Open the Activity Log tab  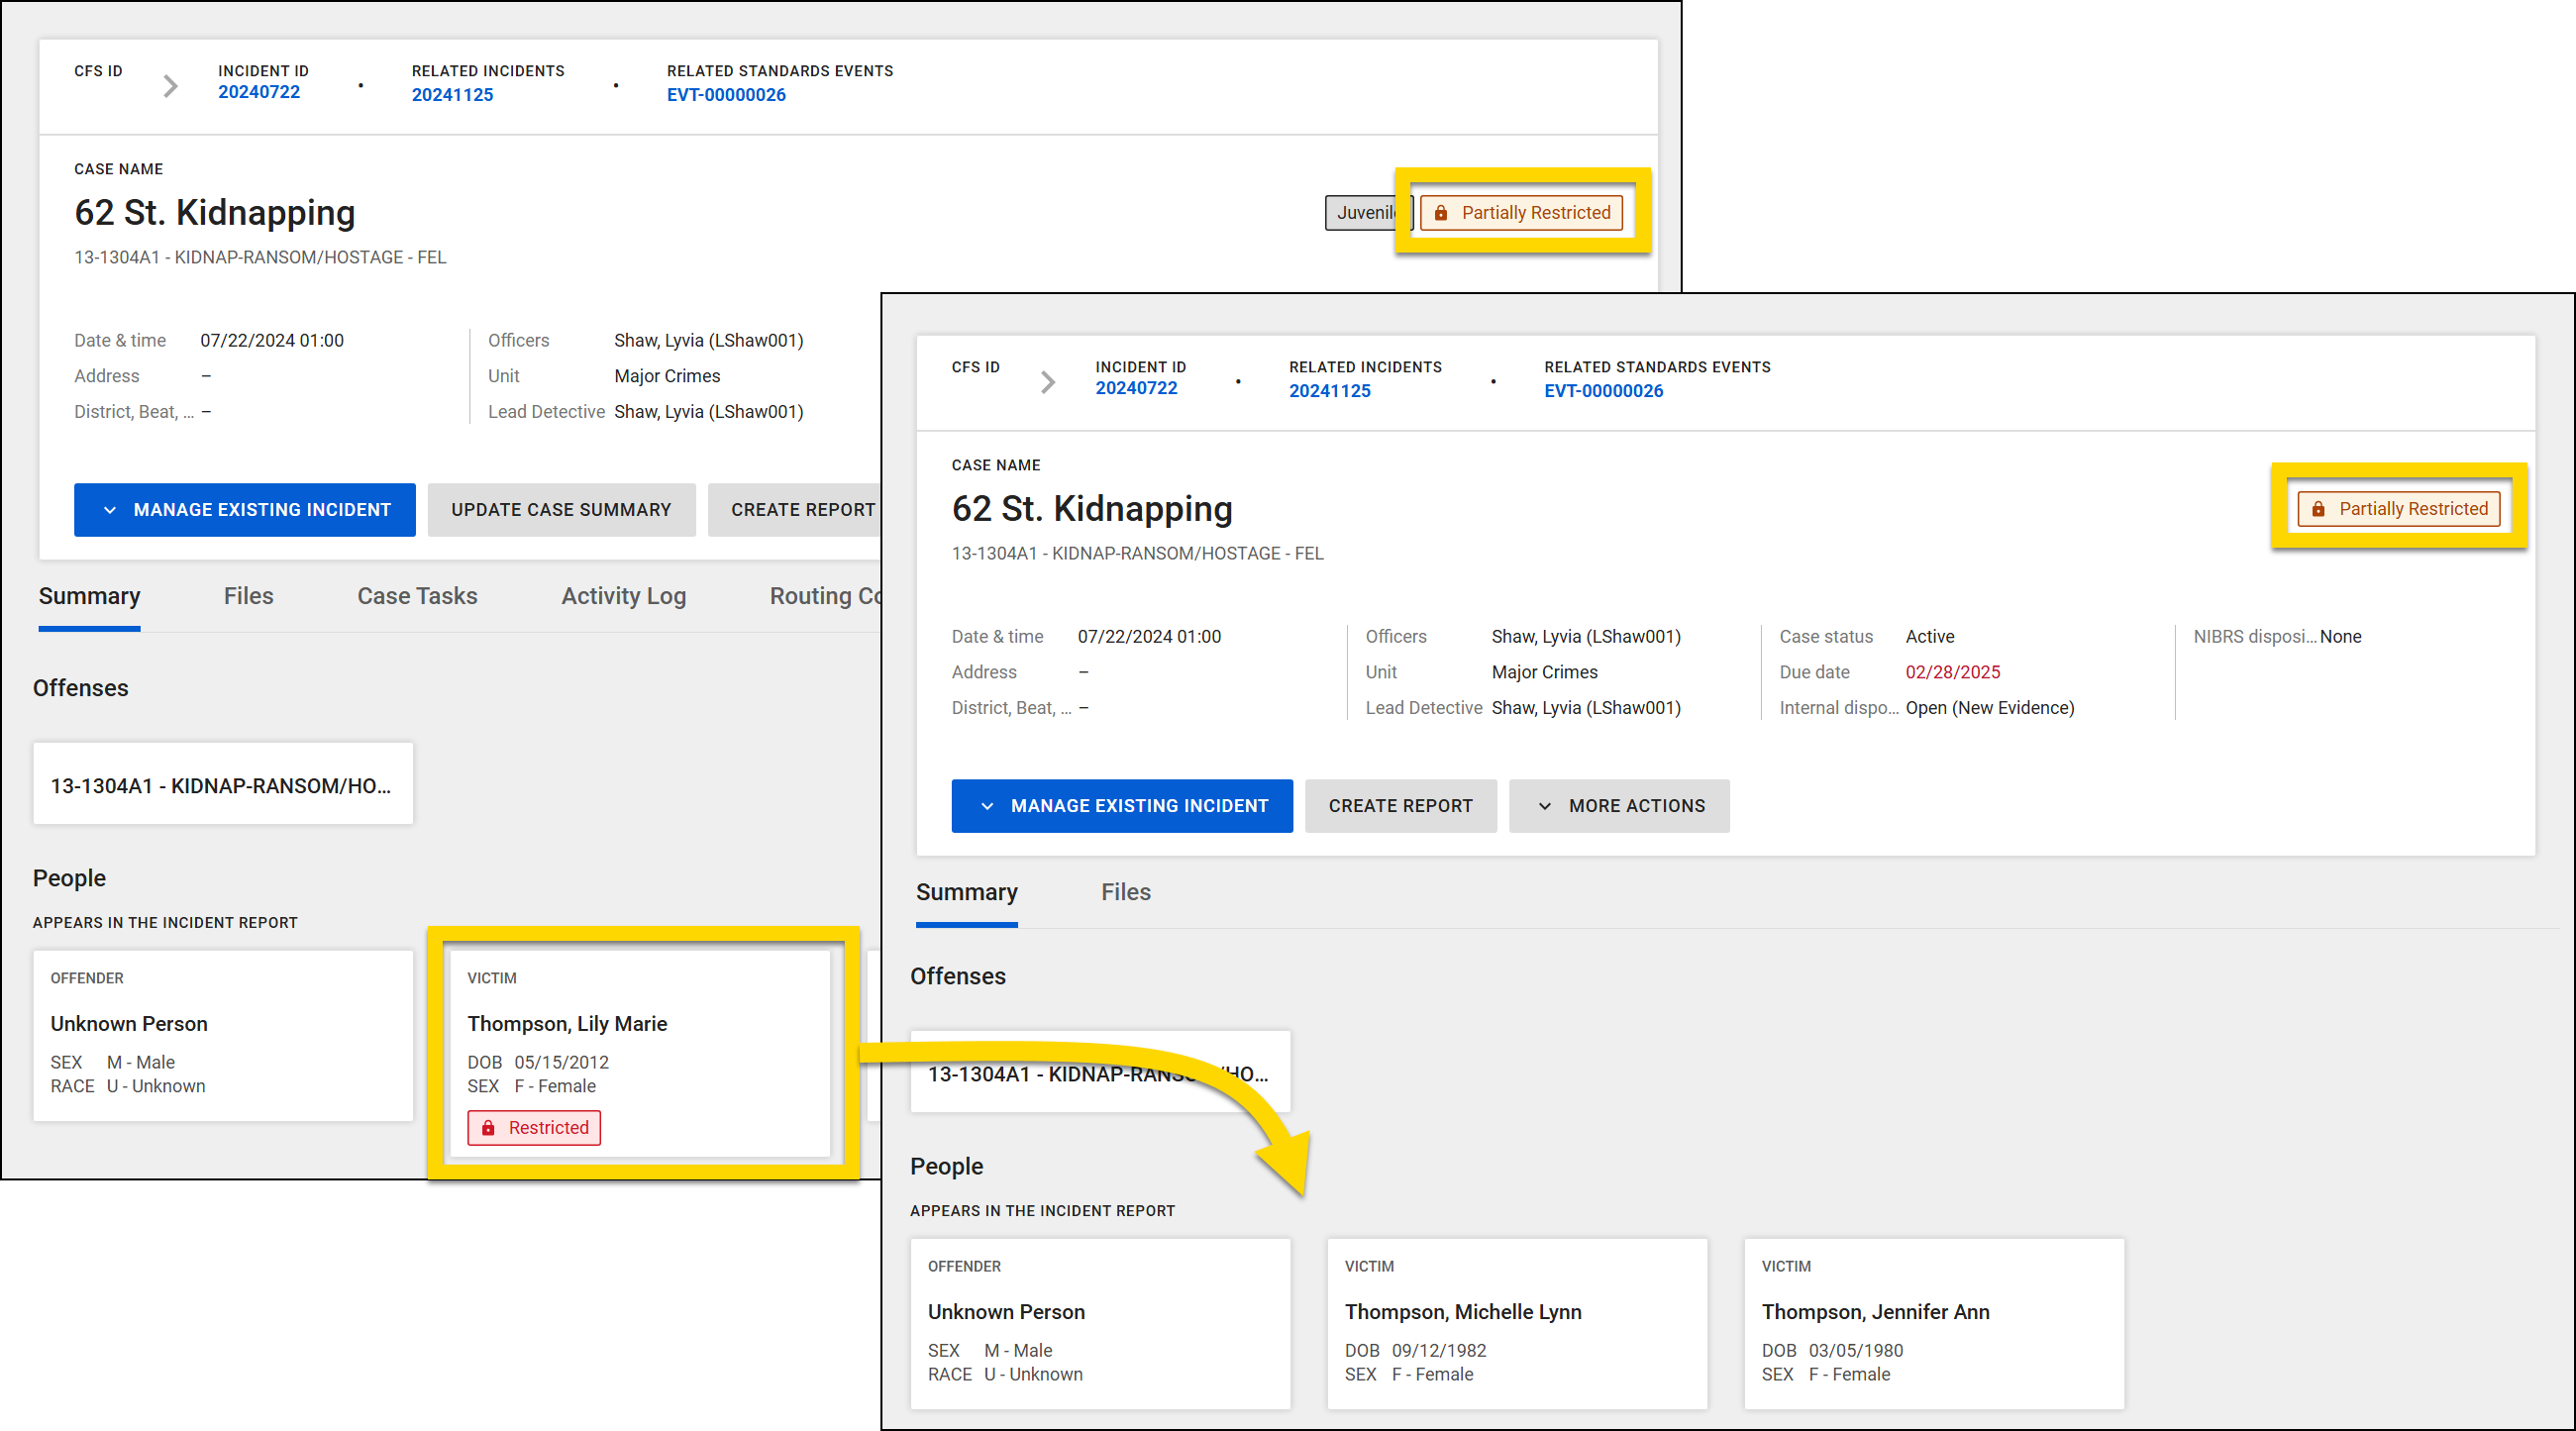pyautogui.click(x=623, y=596)
